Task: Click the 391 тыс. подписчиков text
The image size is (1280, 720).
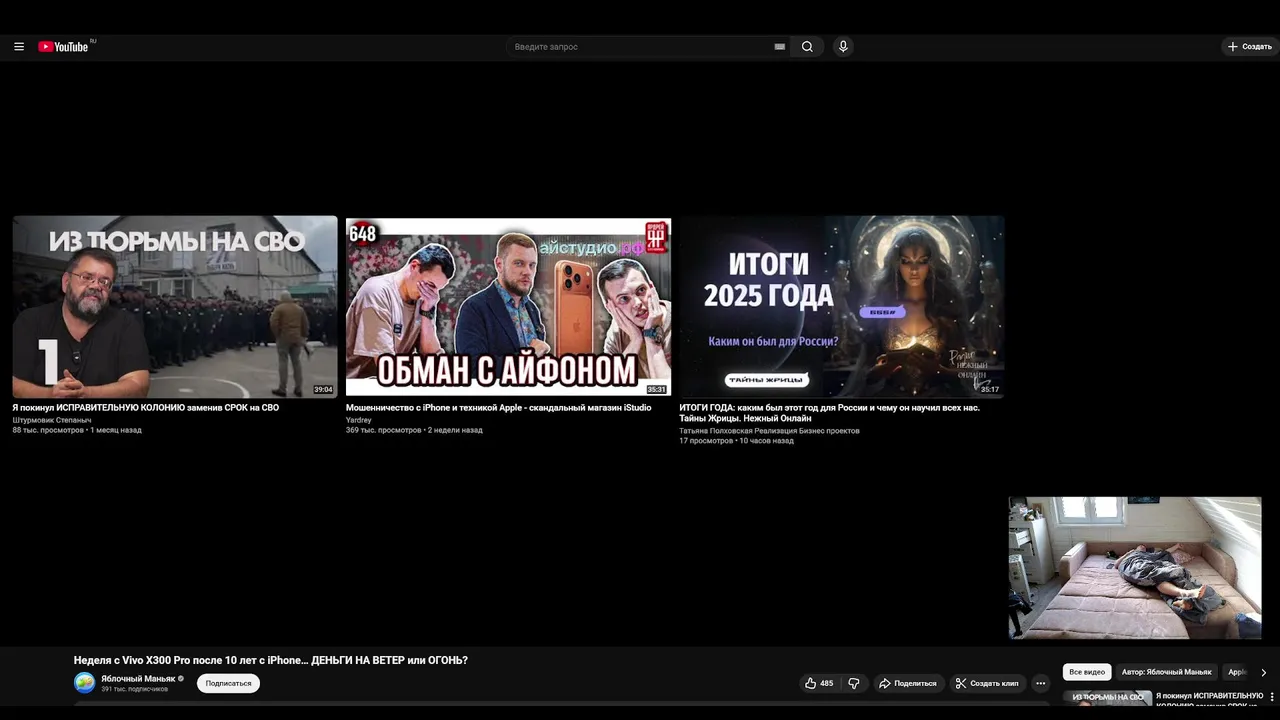Action: (134, 689)
